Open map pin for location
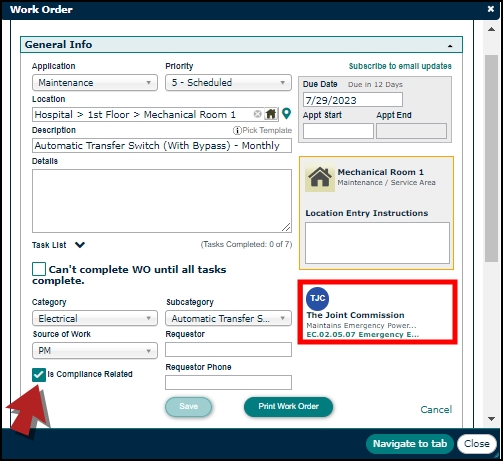The width and height of the screenshot is (503, 461). tap(286, 114)
